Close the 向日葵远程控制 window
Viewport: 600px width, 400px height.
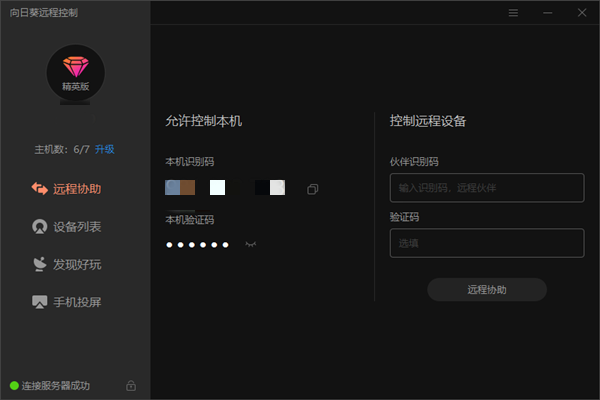click(x=581, y=13)
